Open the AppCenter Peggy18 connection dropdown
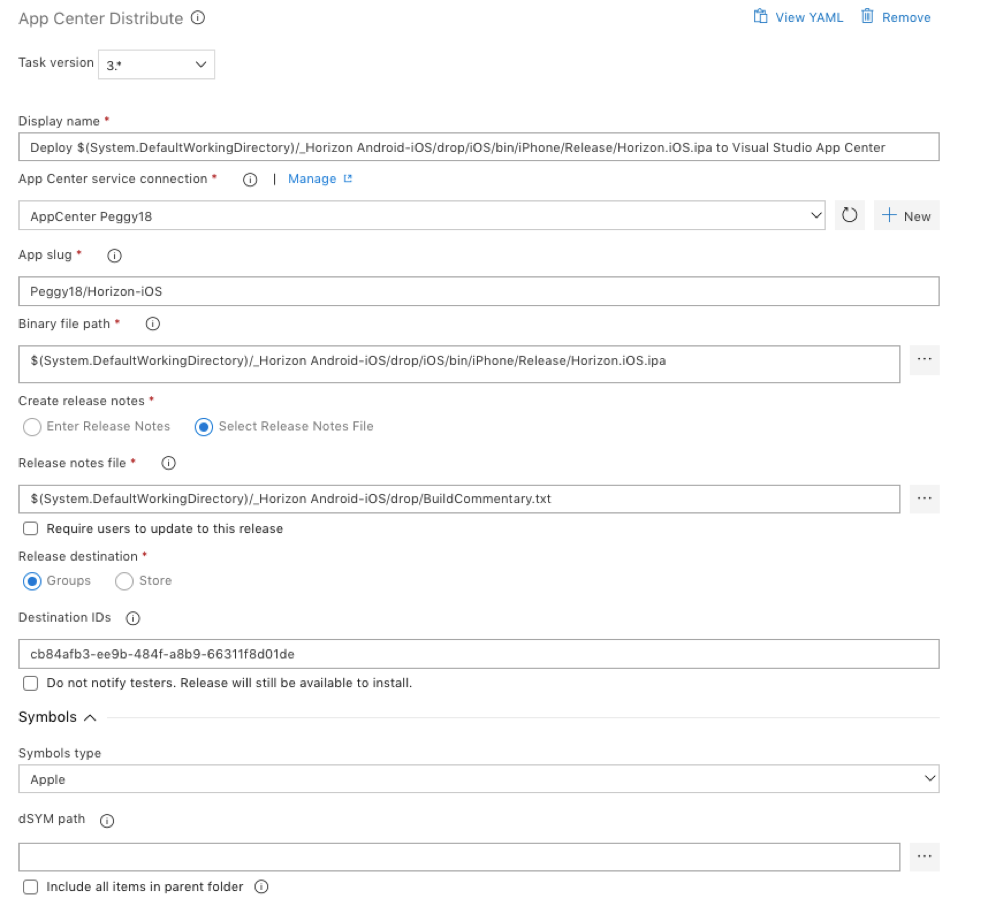Viewport: 987px width, 904px height. click(x=422, y=216)
